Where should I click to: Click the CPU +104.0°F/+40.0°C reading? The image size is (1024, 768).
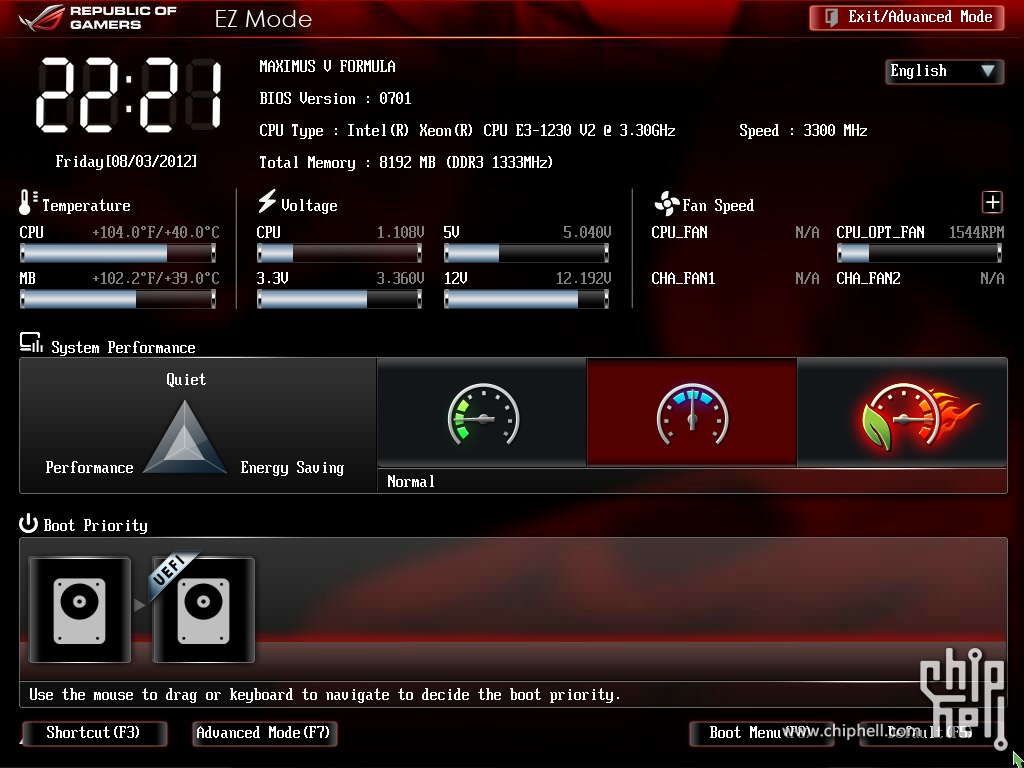click(x=155, y=232)
